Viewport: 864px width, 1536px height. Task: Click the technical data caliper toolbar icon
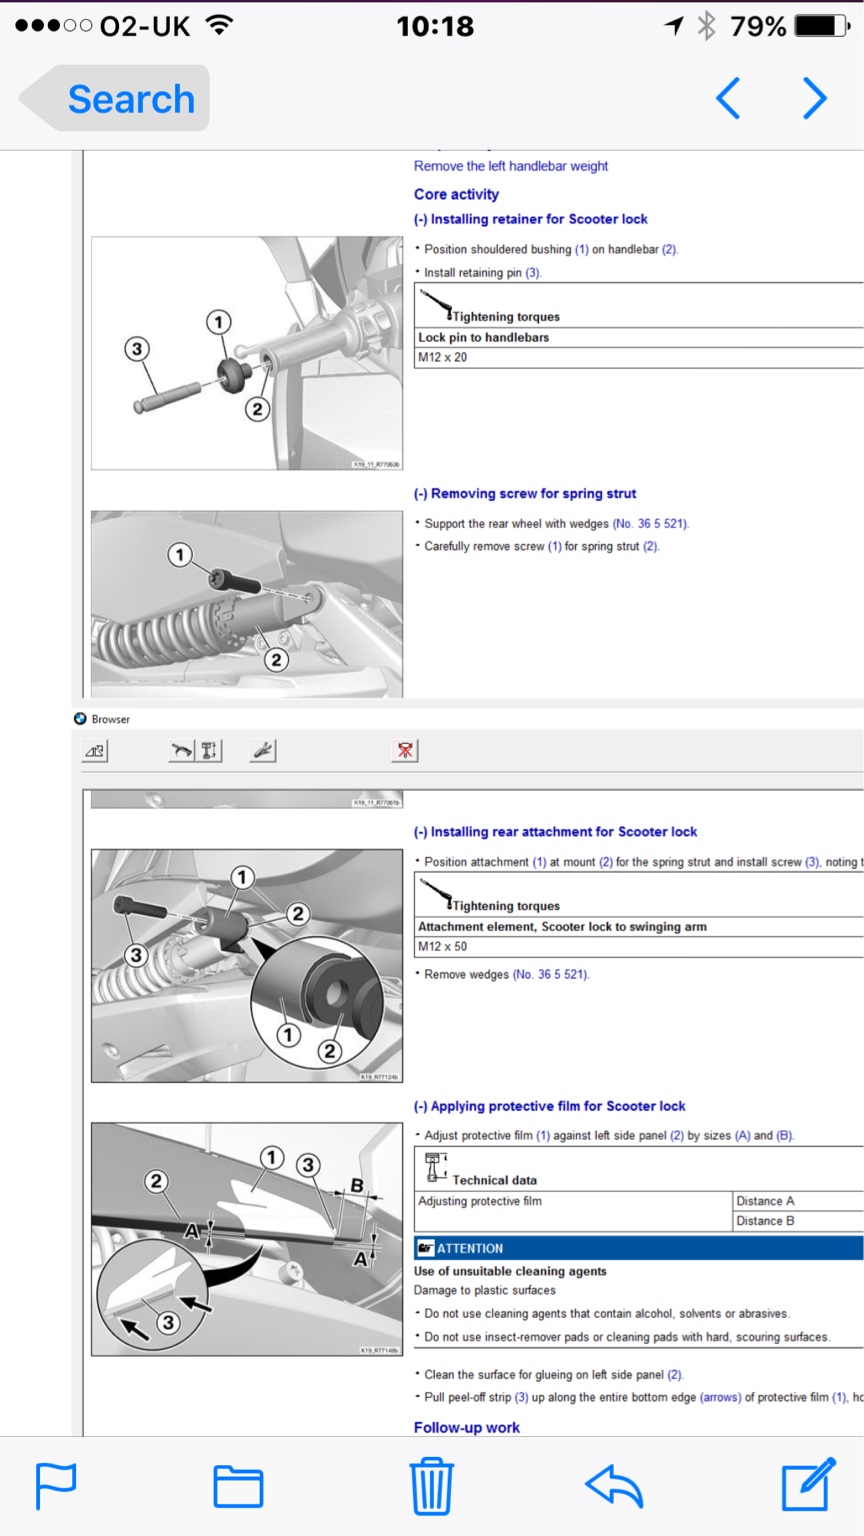click(x=209, y=750)
